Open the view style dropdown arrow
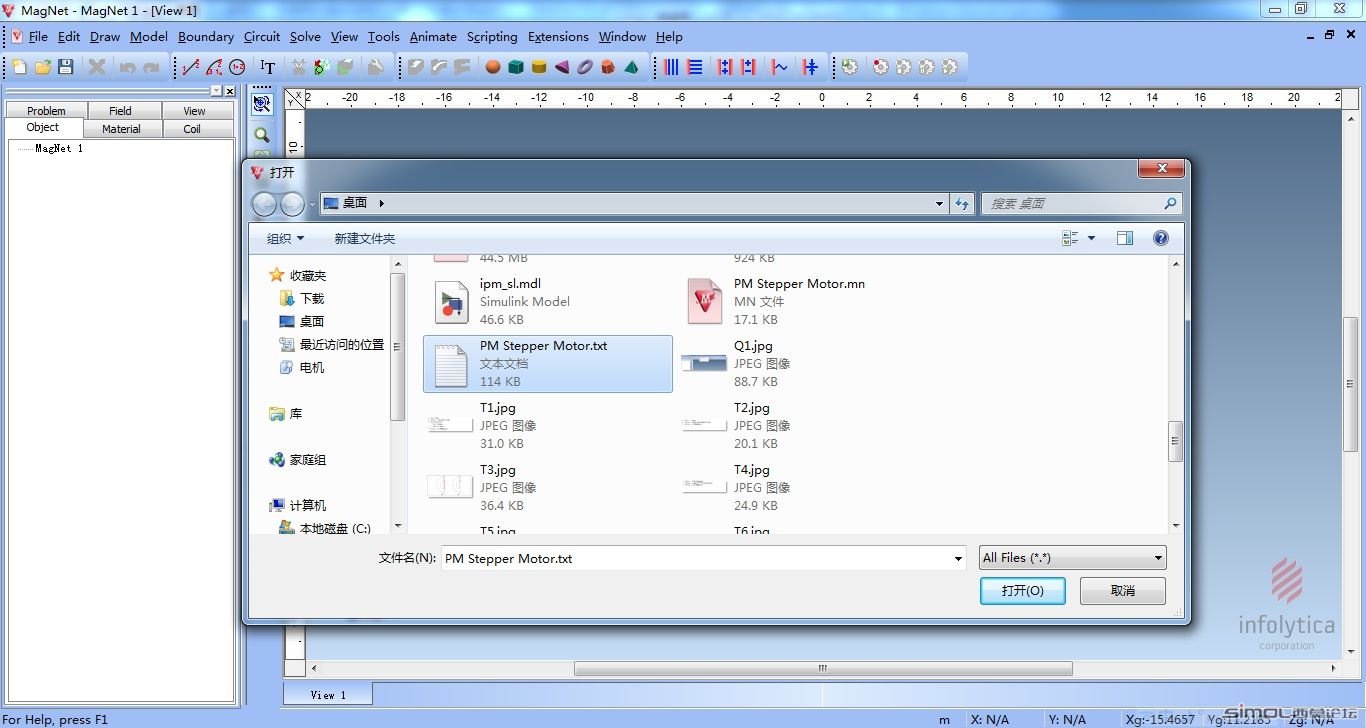The image size is (1366, 728). (x=1091, y=238)
